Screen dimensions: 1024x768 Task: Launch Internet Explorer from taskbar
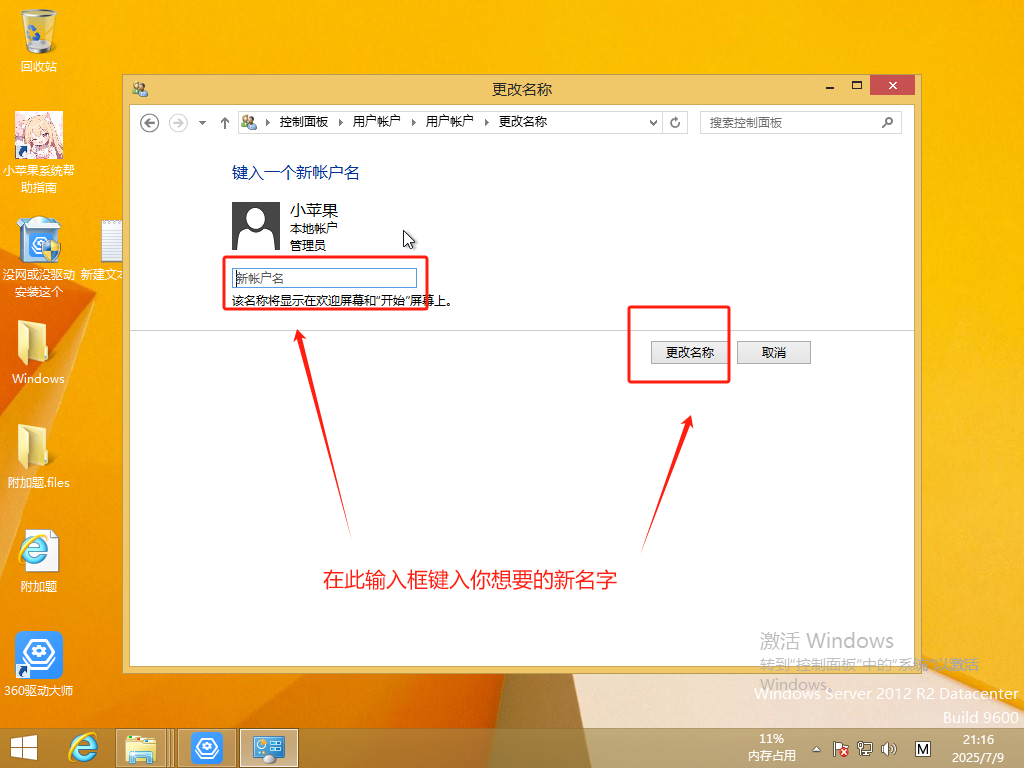84,748
